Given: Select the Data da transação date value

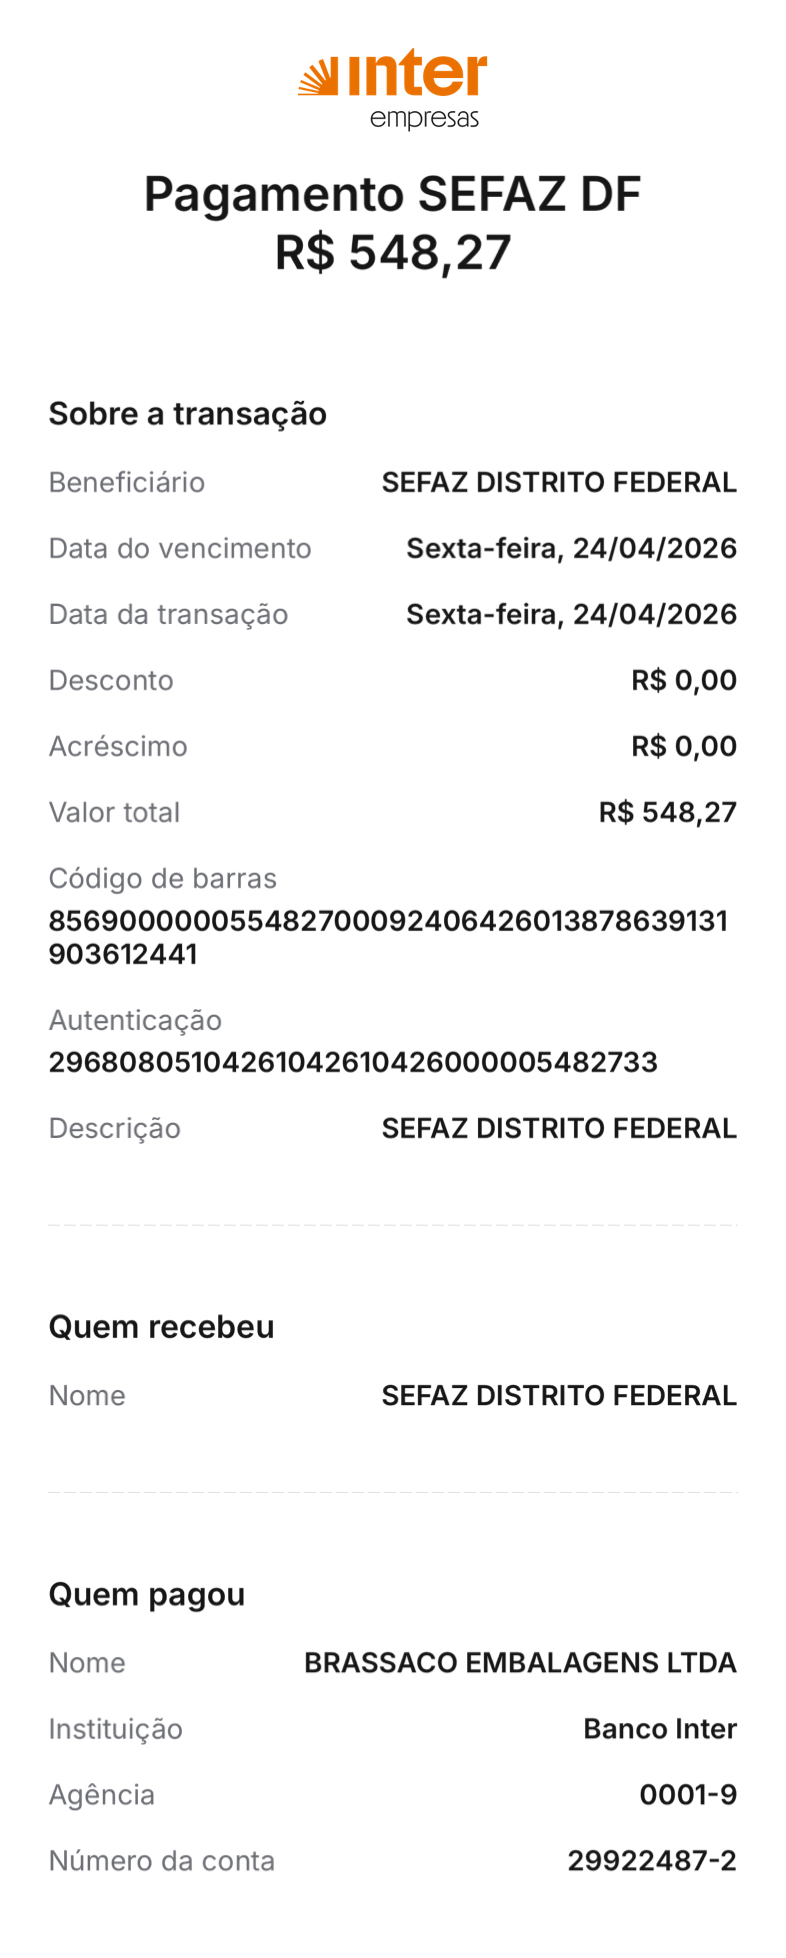Looking at the screenshot, I should [571, 614].
